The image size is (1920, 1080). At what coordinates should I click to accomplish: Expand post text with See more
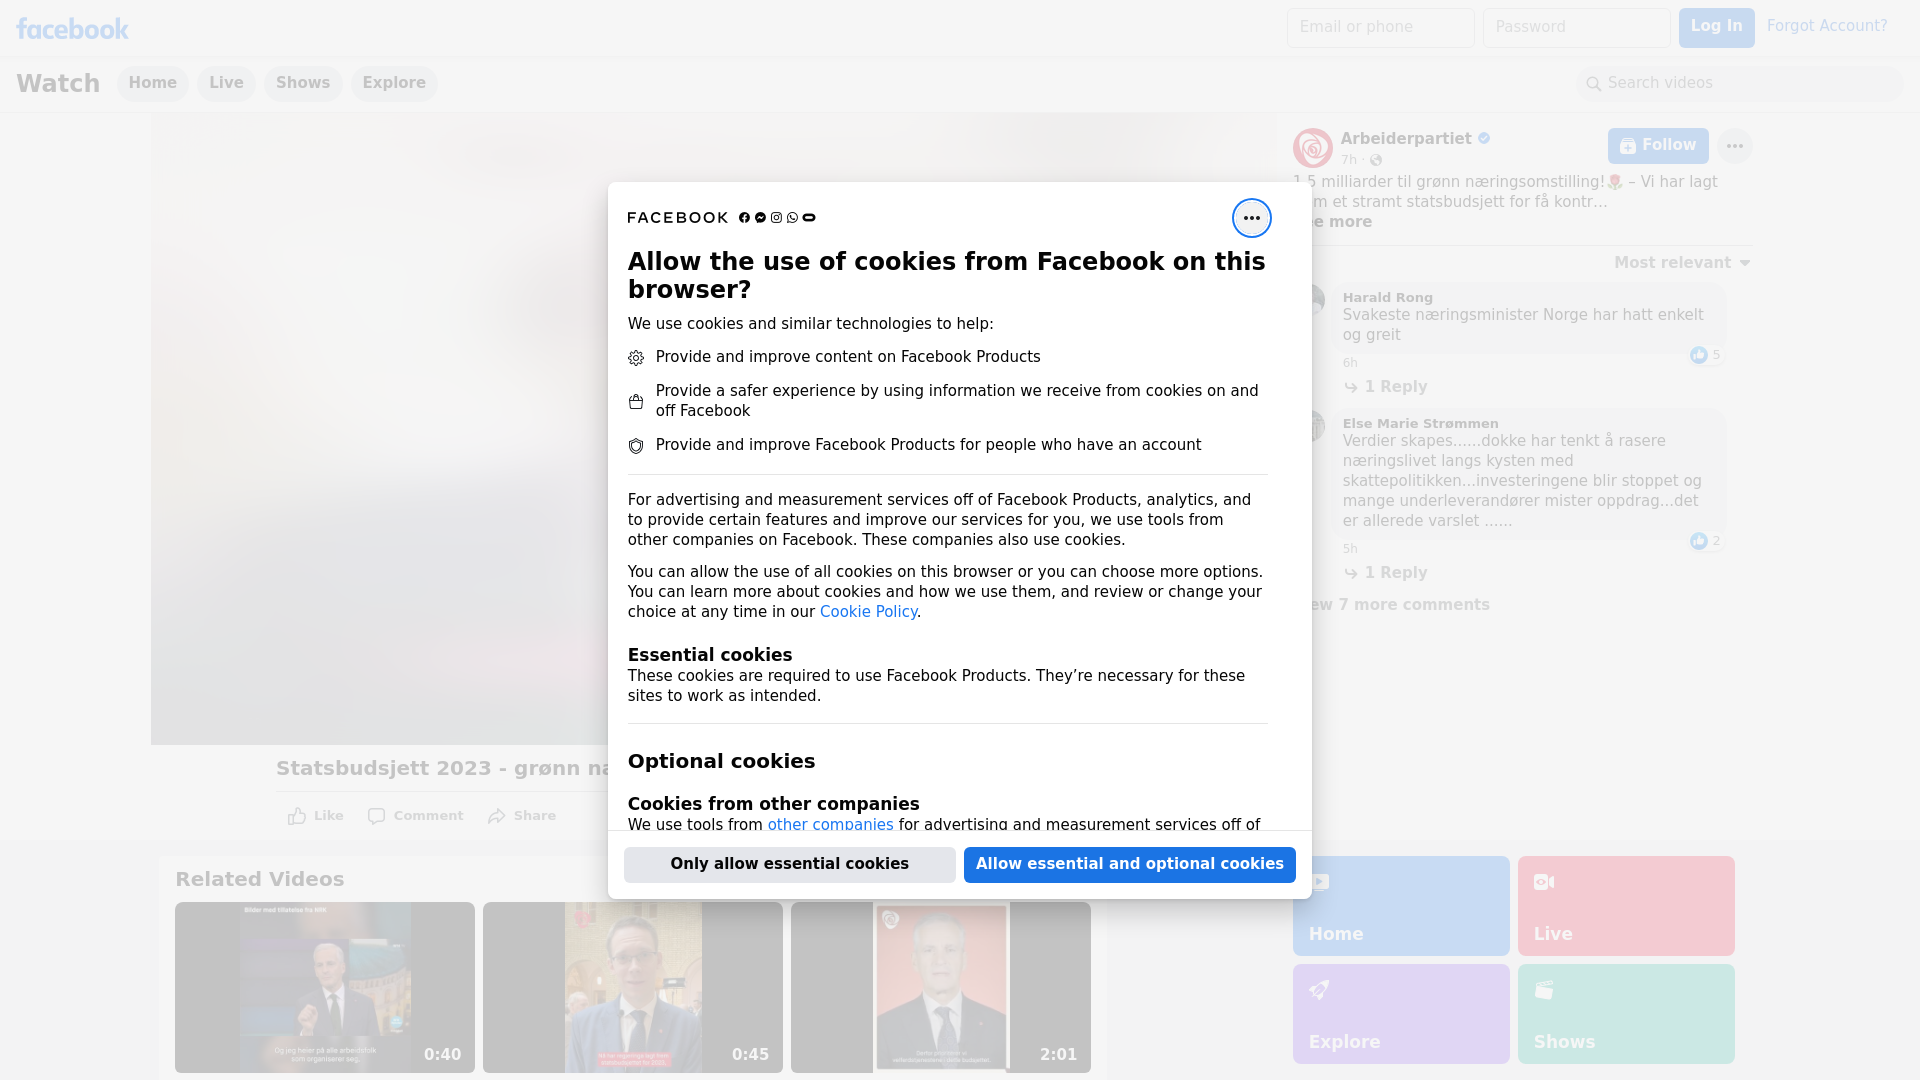(x=1340, y=222)
